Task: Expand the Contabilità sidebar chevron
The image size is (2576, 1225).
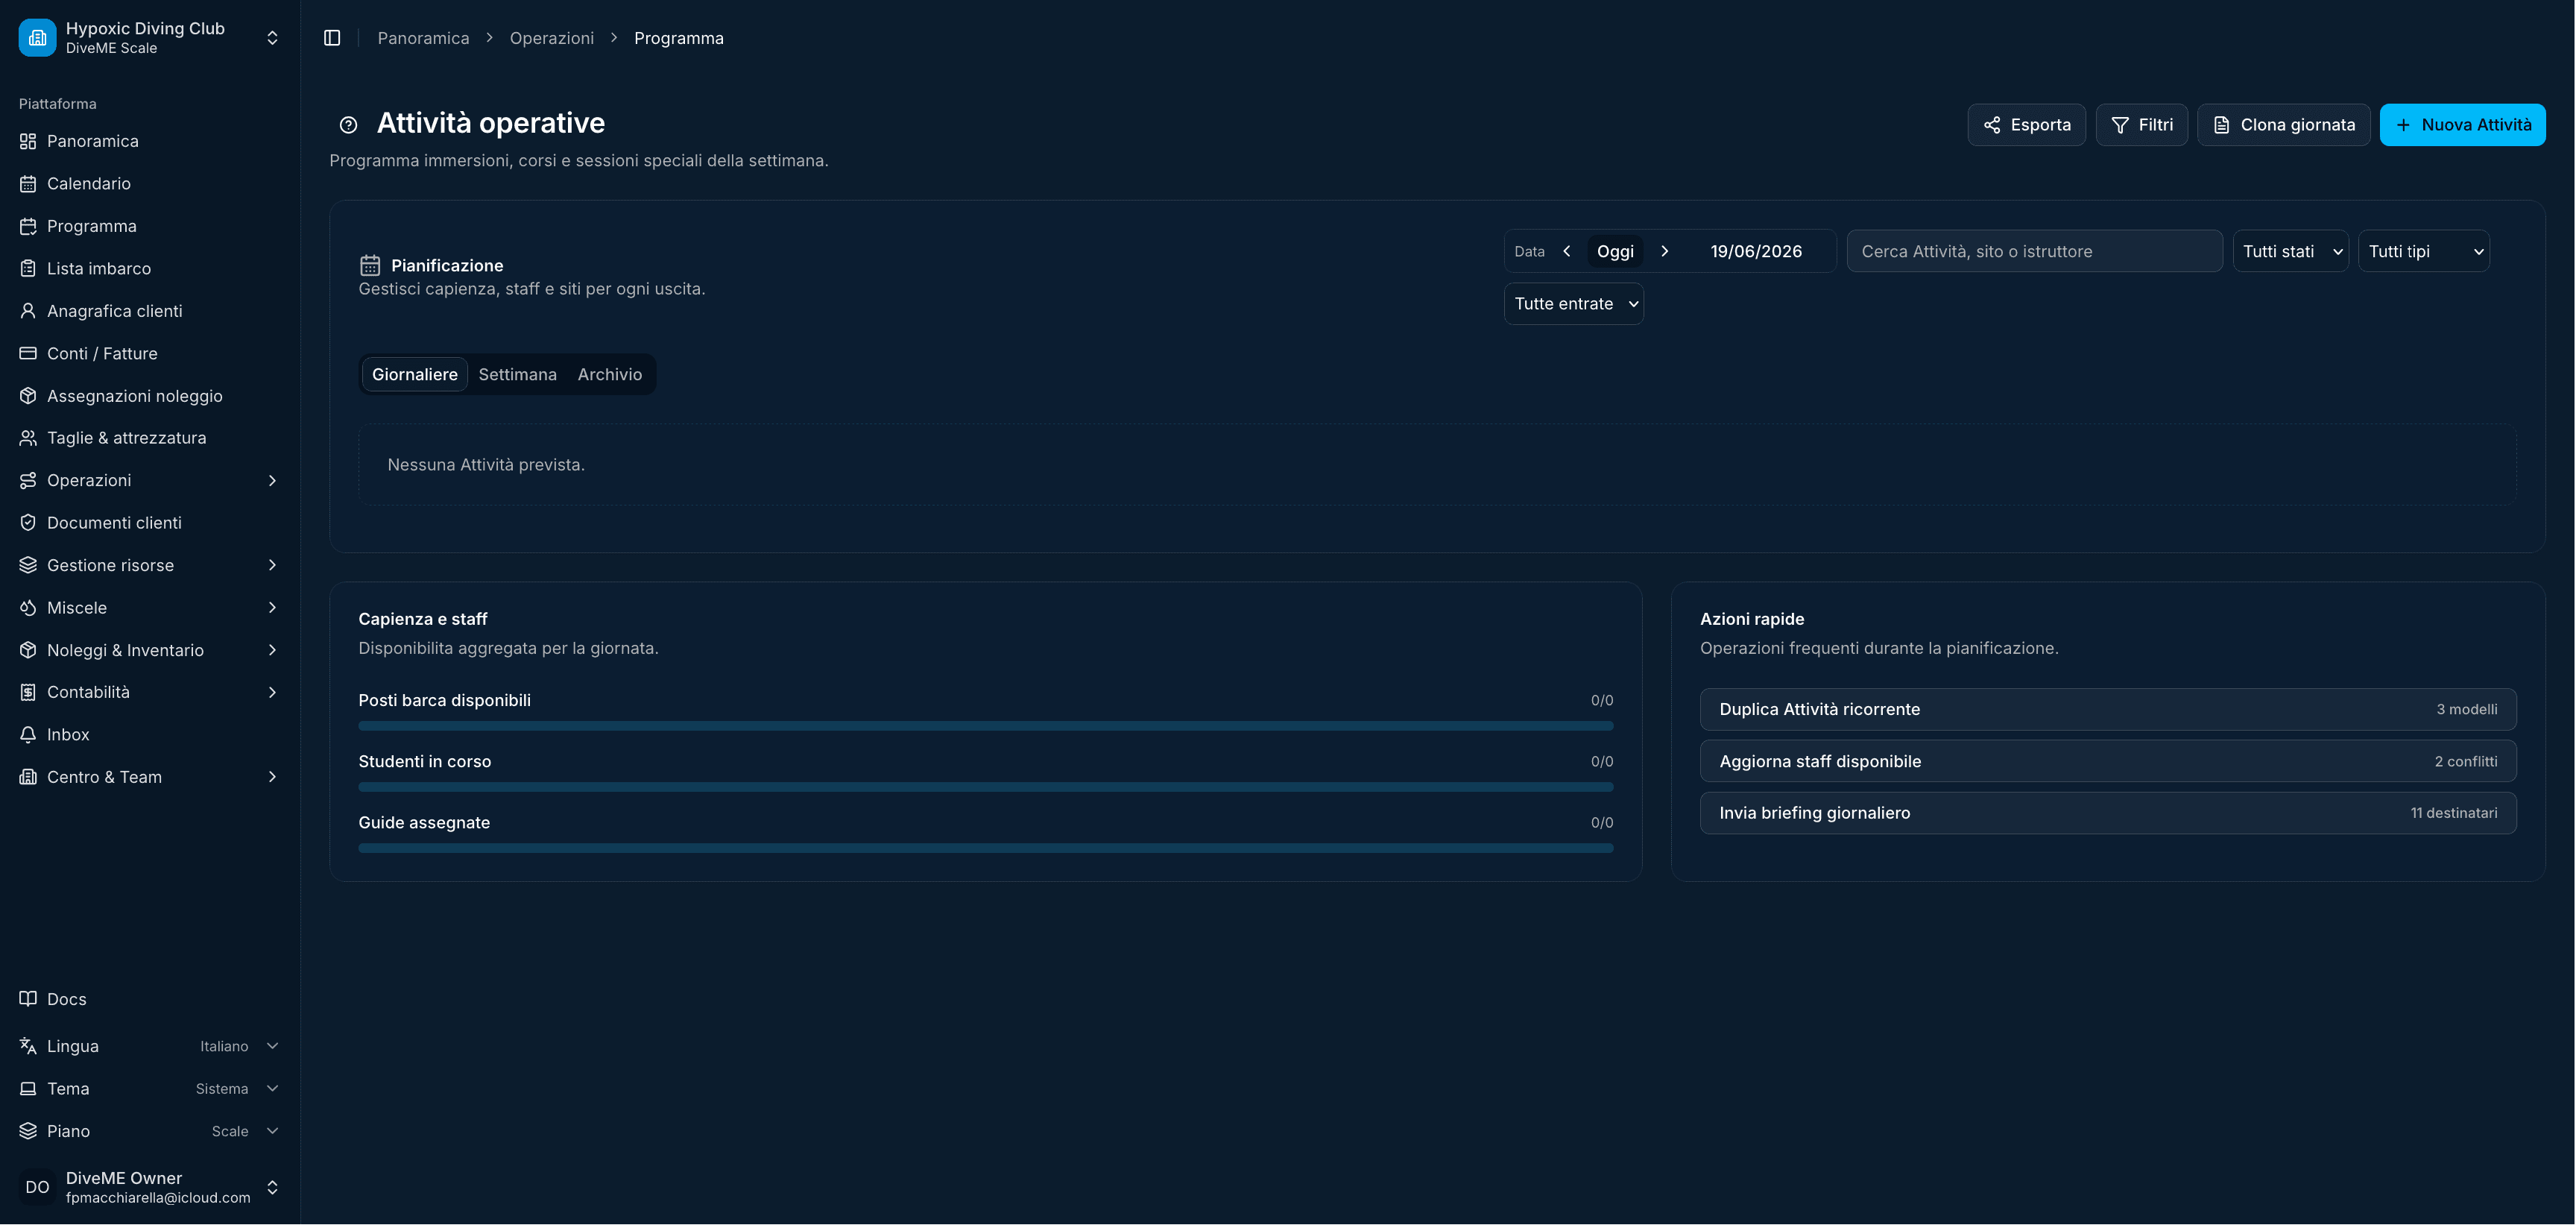Action: coord(272,692)
